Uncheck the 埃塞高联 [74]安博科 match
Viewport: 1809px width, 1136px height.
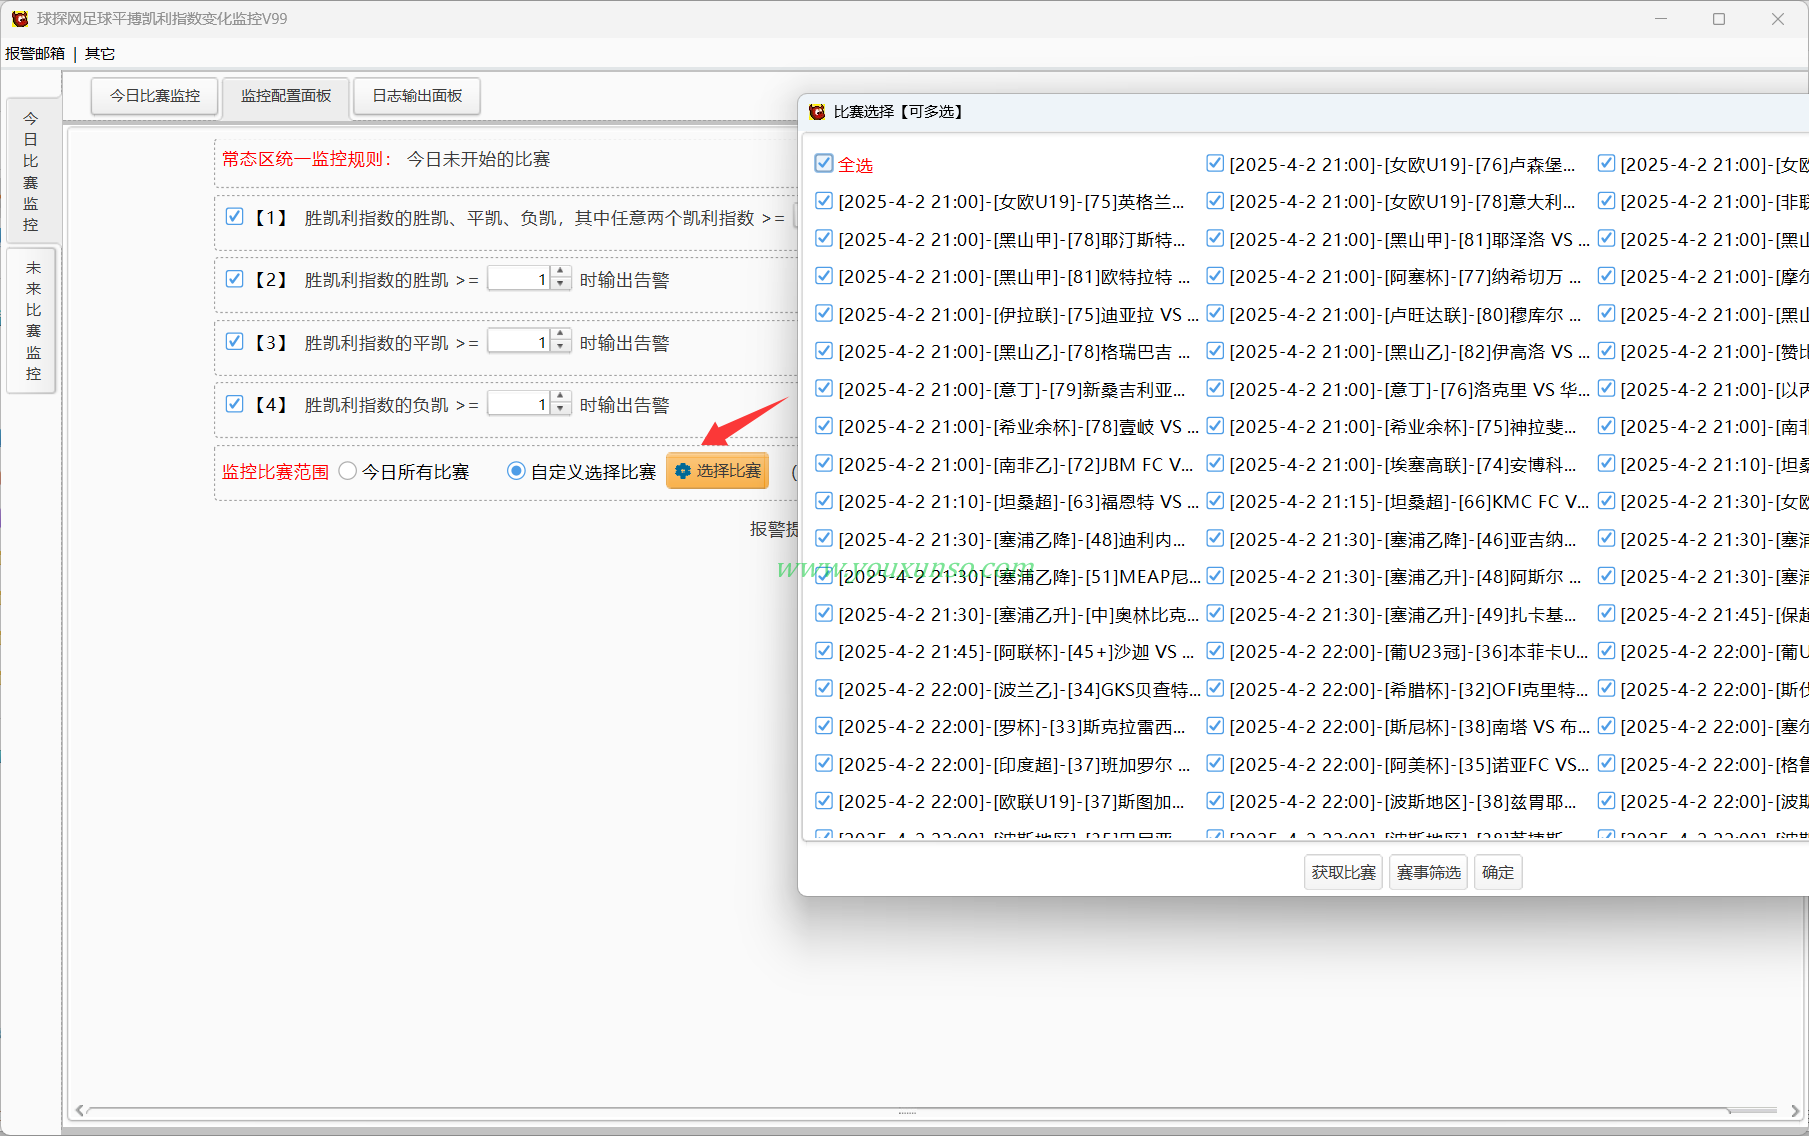click(x=1215, y=463)
